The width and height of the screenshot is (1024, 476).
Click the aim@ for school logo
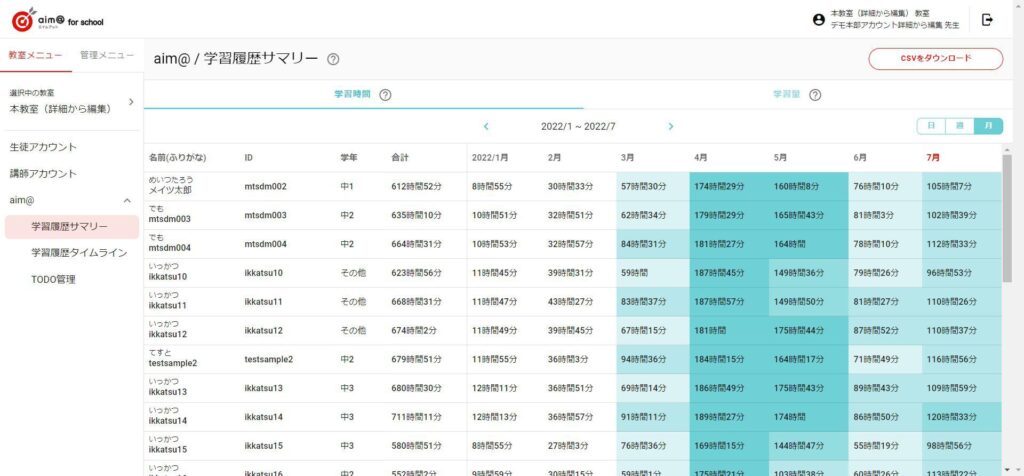point(57,19)
